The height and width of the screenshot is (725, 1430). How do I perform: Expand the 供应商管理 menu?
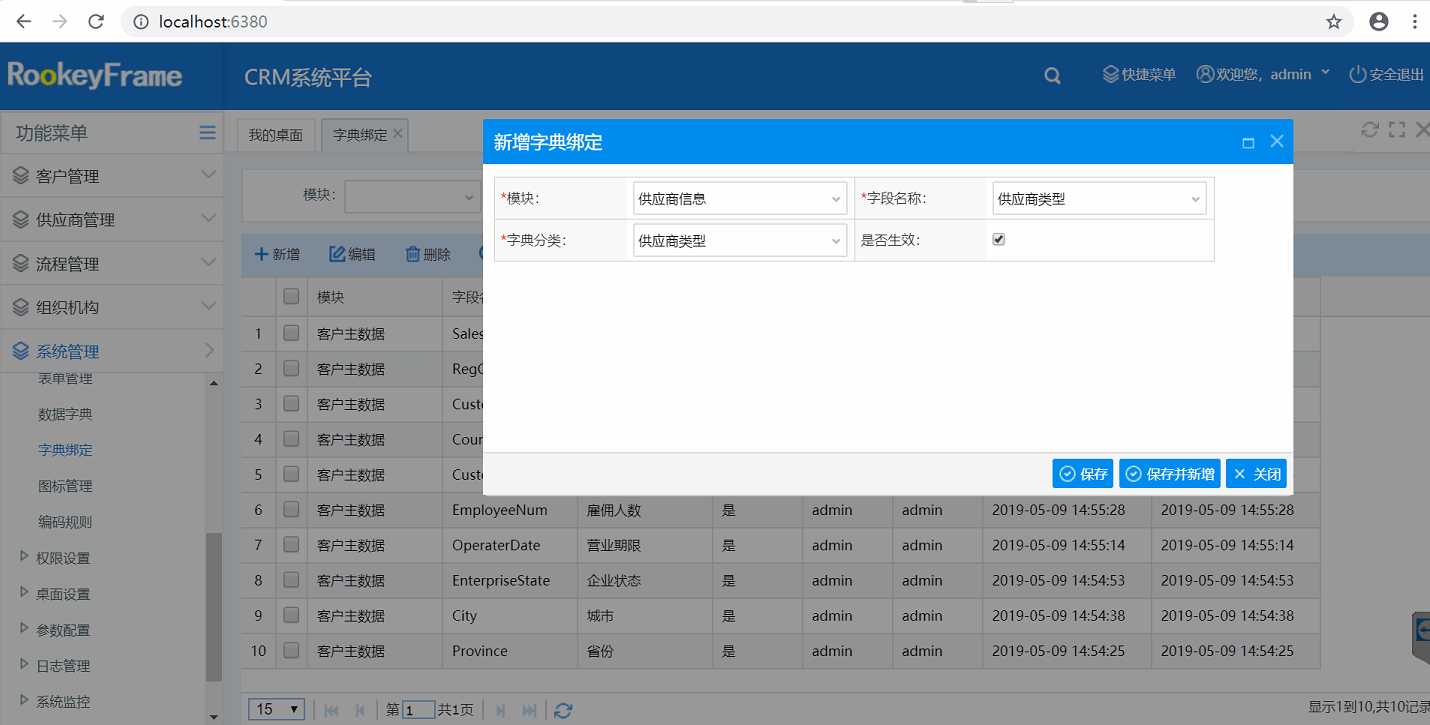110,220
